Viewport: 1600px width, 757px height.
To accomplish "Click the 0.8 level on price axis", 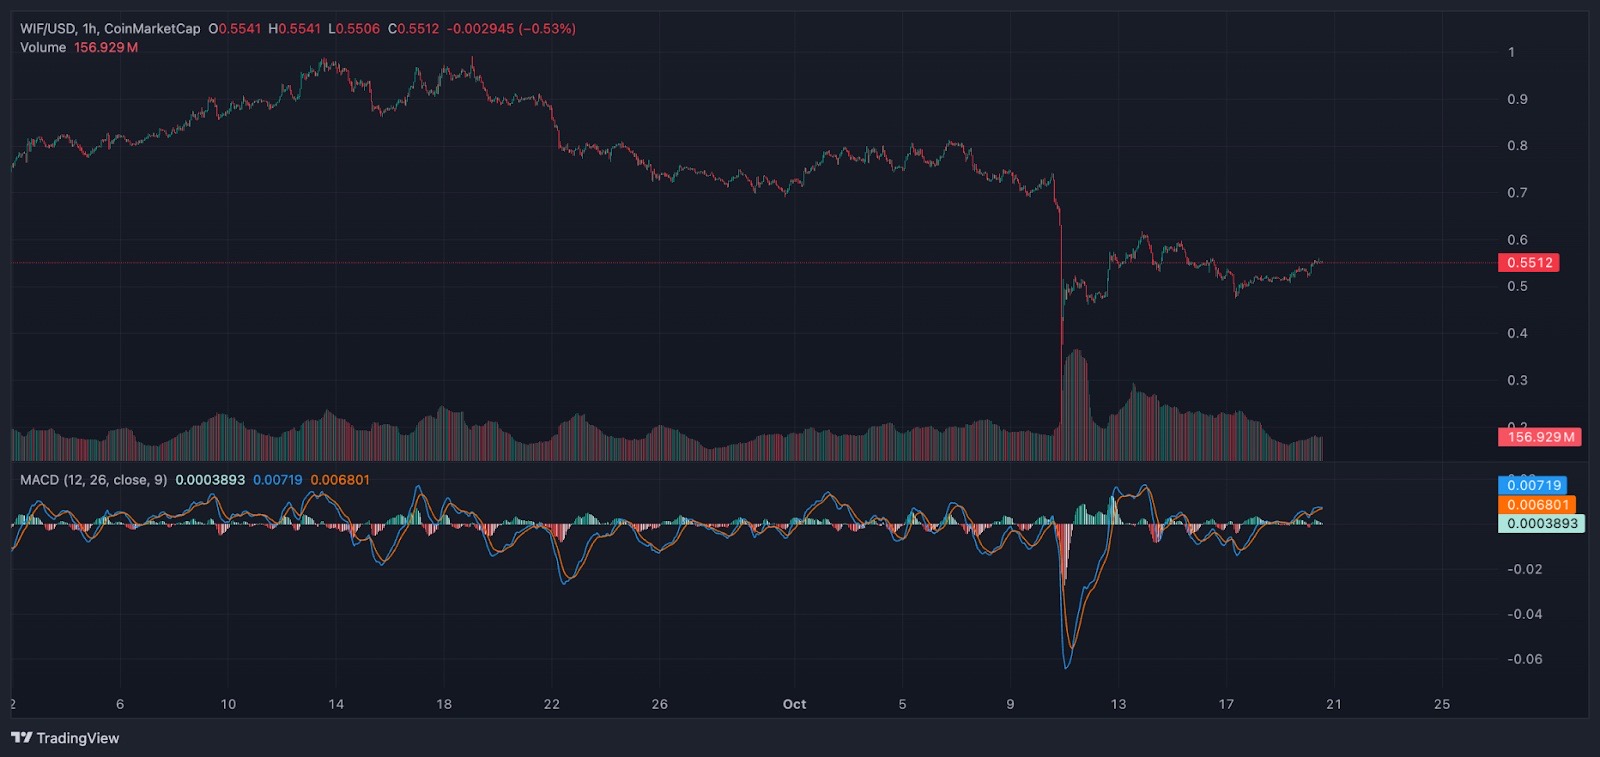I will click(x=1517, y=146).
